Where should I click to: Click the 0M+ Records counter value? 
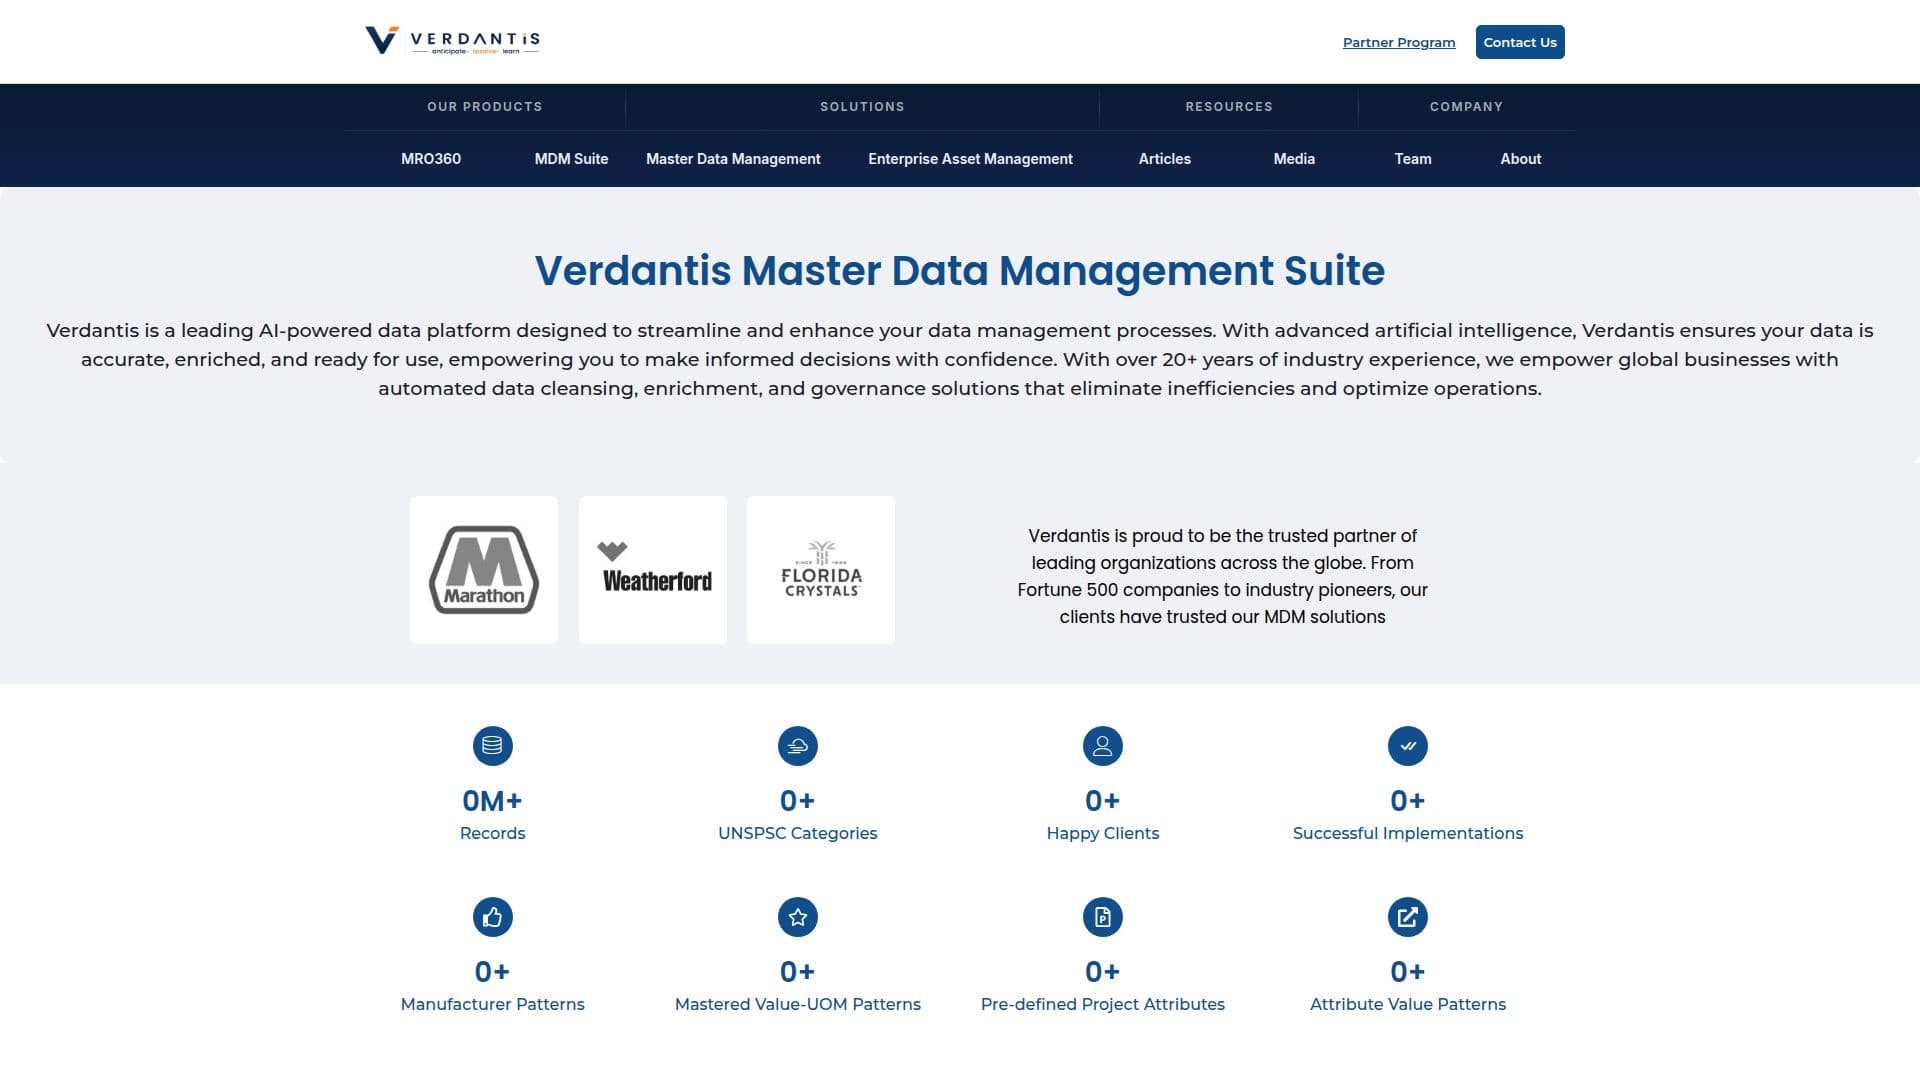coord(492,801)
